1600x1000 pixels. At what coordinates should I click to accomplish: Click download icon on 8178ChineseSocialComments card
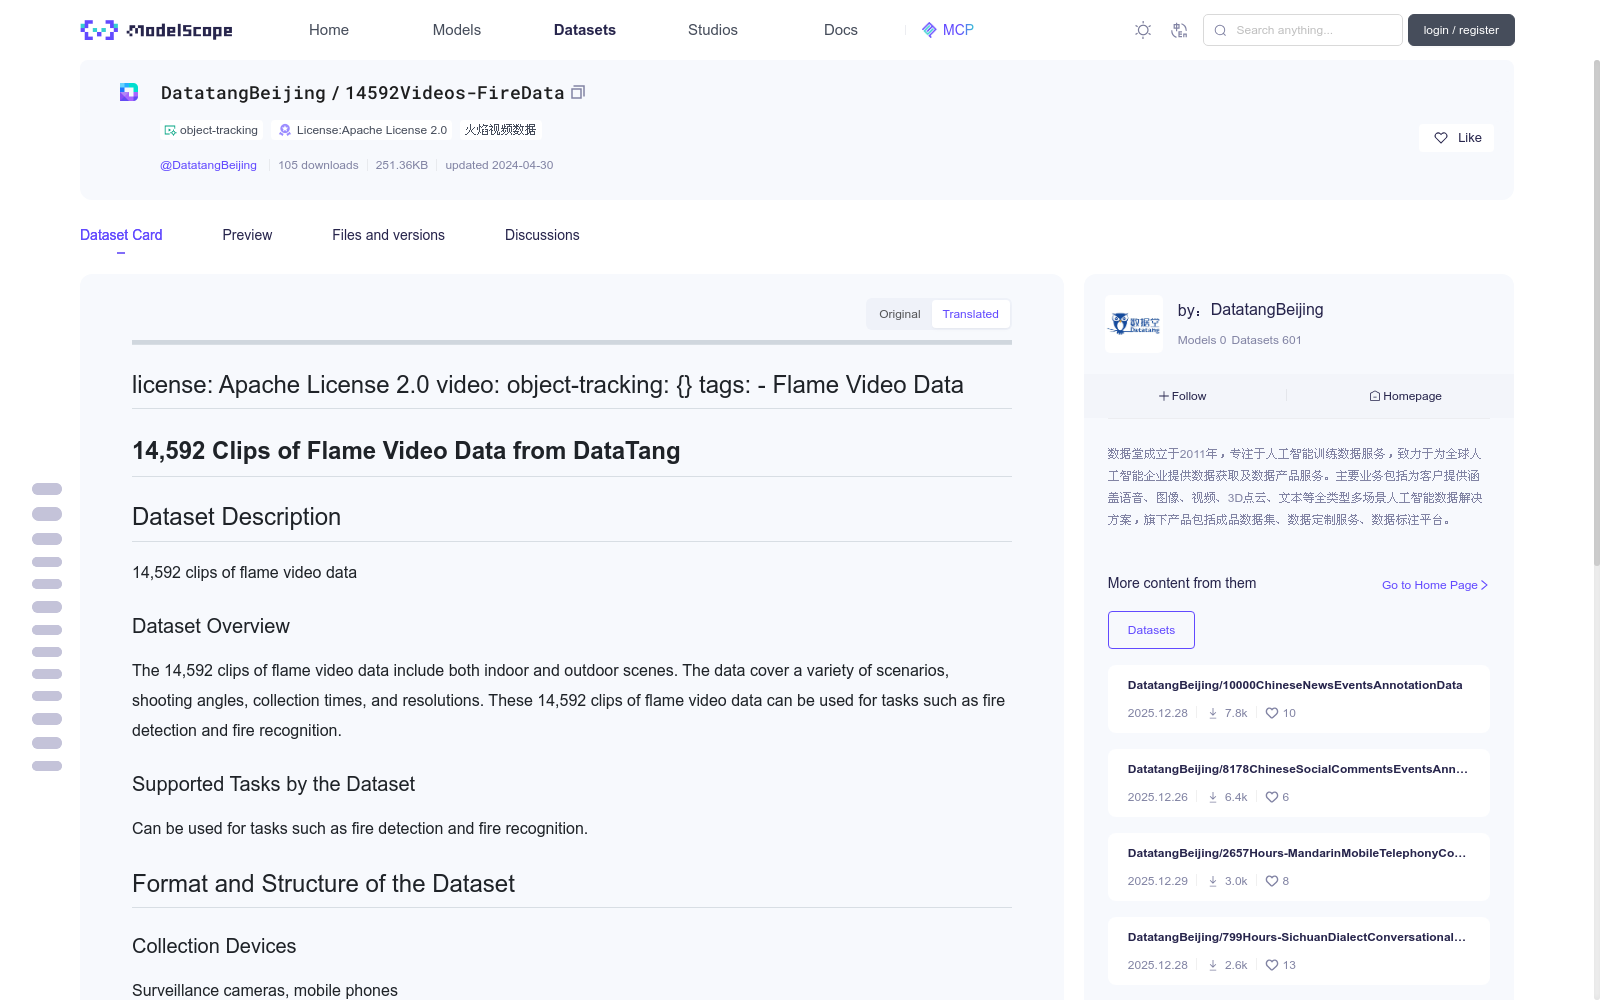[1213, 797]
